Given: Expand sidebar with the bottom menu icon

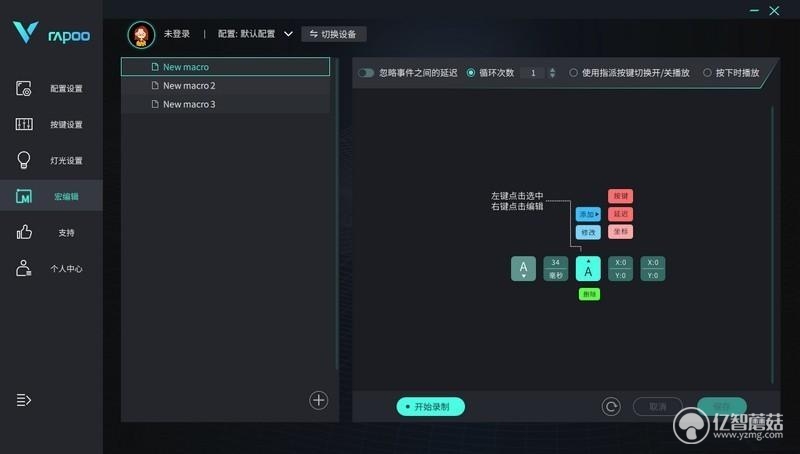Looking at the screenshot, I should tap(23, 400).
